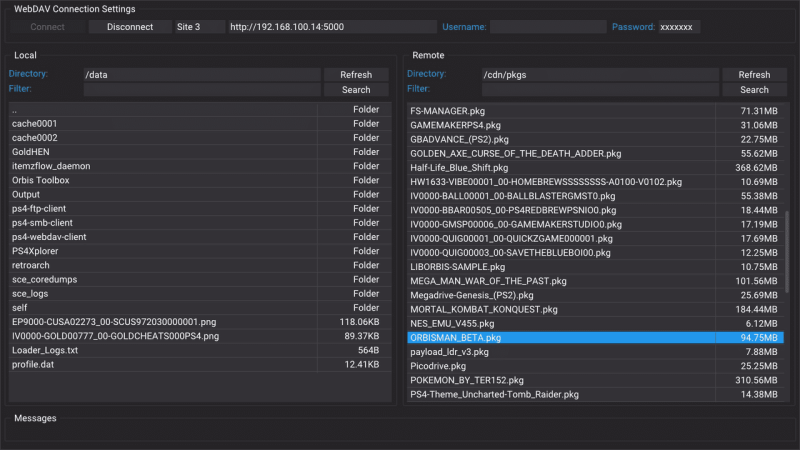Click the Disconnect button

click(130, 27)
